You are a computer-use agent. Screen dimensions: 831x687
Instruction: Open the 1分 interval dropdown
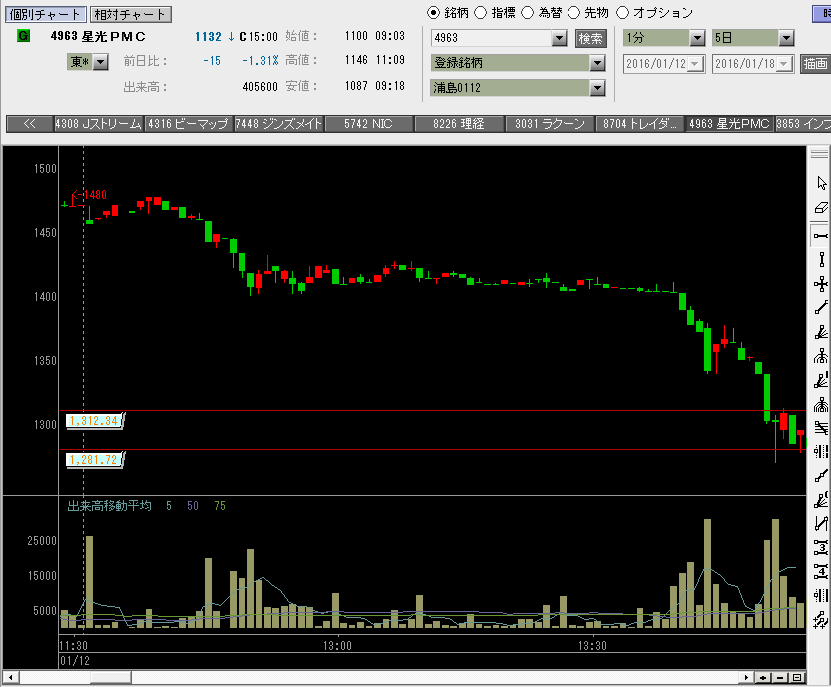[x=697, y=38]
